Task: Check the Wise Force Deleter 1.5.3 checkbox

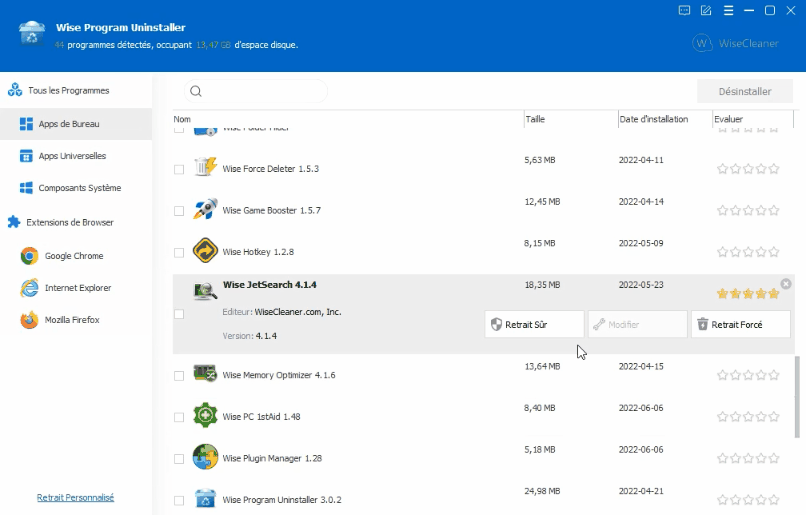Action: tap(179, 169)
